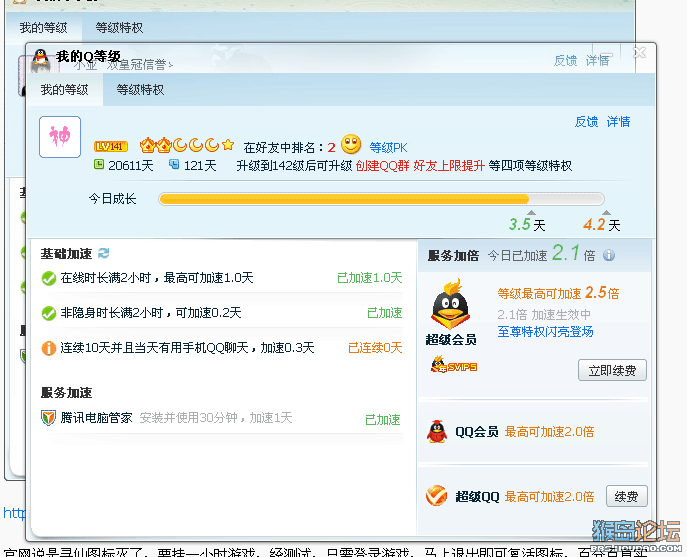The width and height of the screenshot is (687, 557).
Task: Click the SVIP5 badge icon
Action: (453, 365)
